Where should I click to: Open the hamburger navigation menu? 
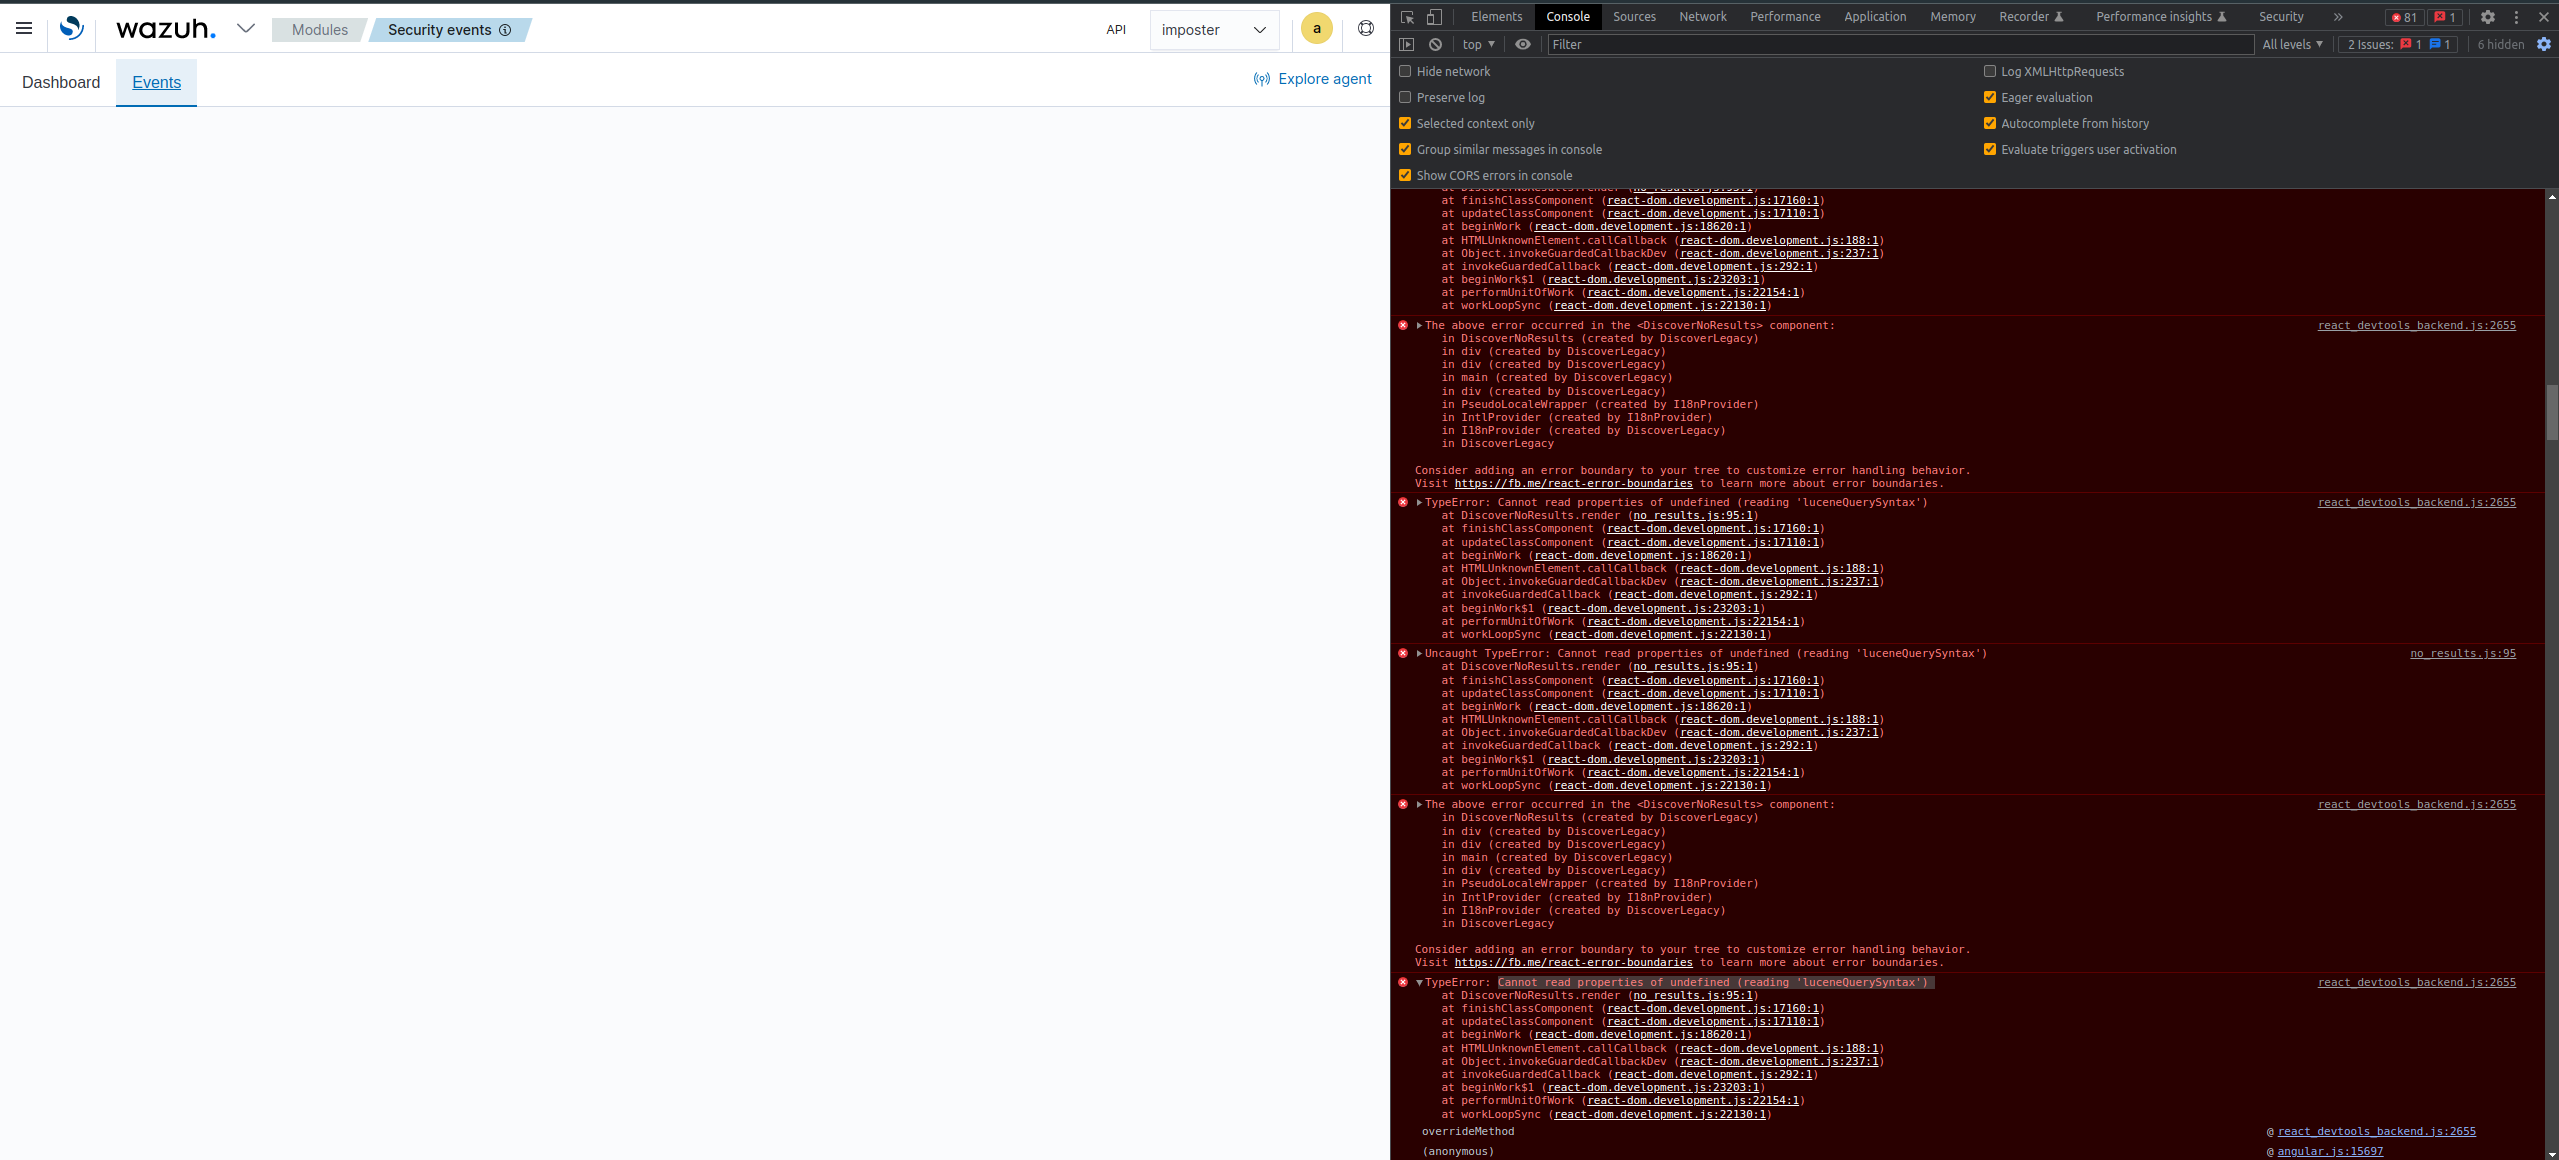click(23, 28)
